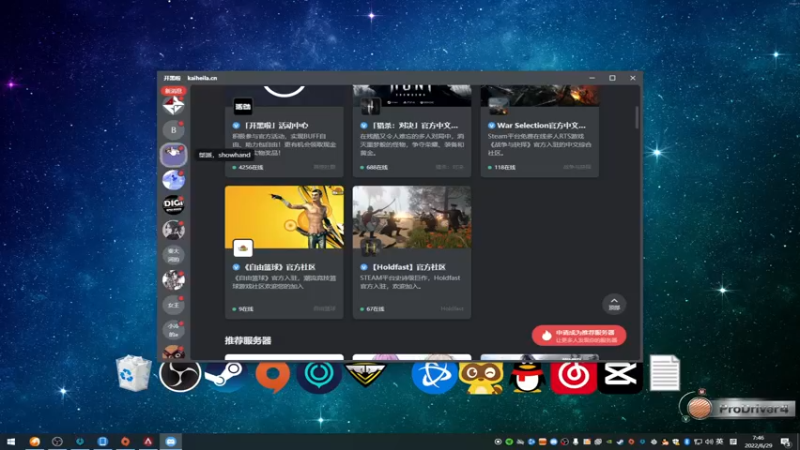Click the vertical scrollbar thumb in Kaiheila window

coord(637,117)
